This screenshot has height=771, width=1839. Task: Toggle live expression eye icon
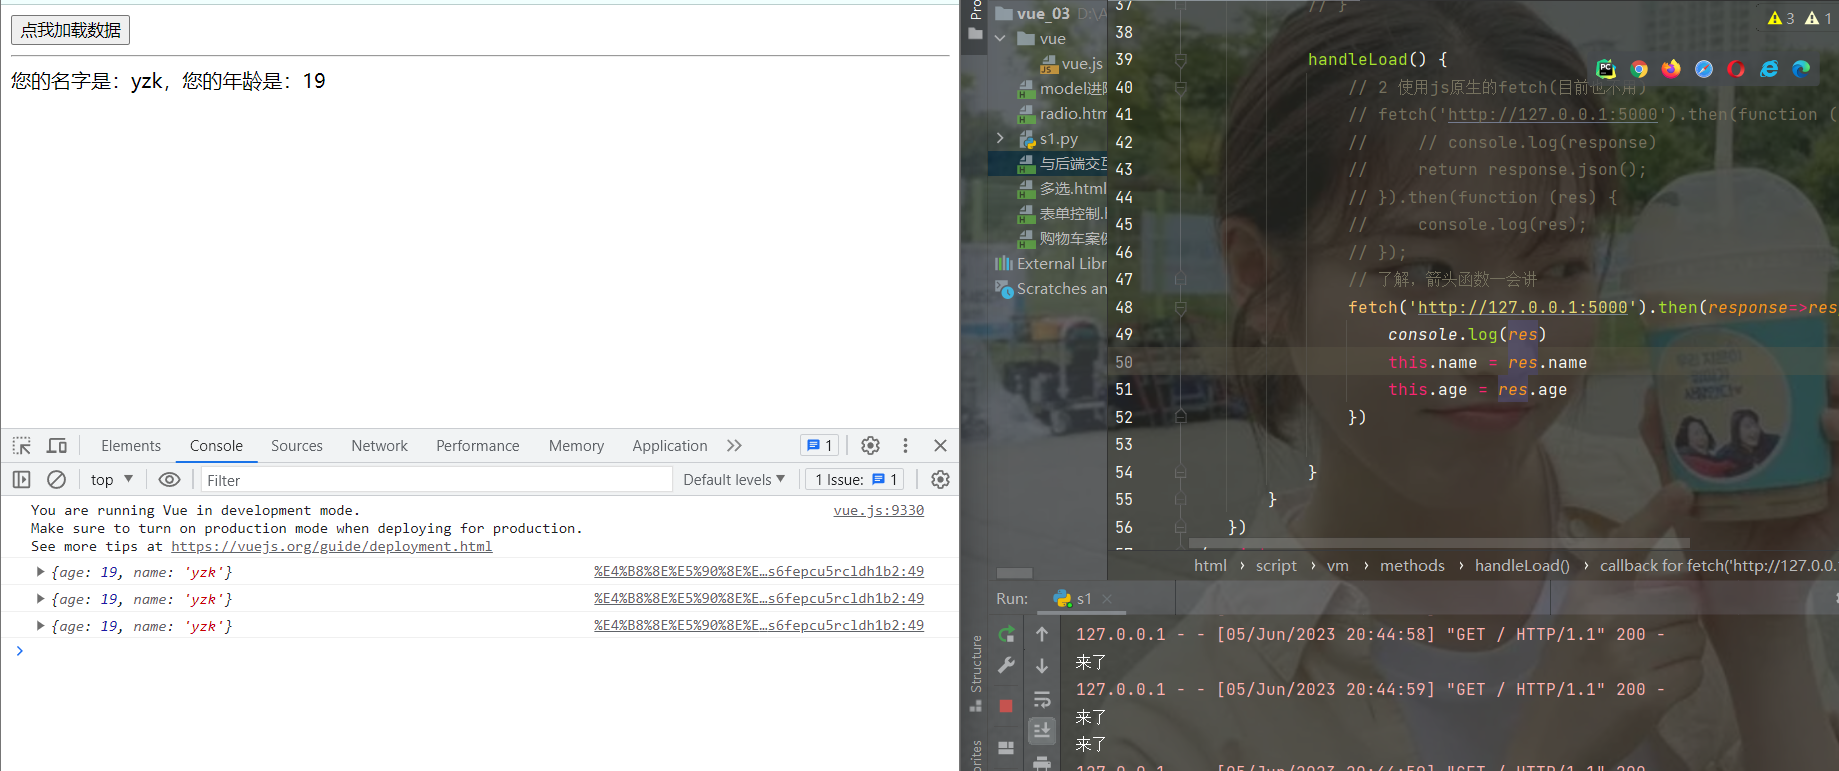tap(170, 480)
